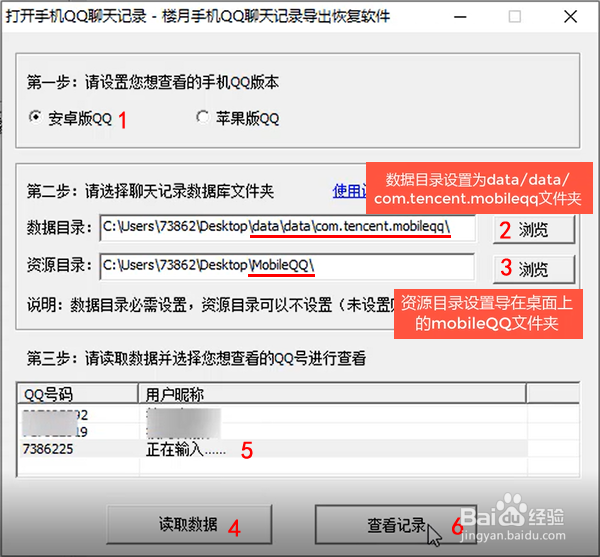This screenshot has width=600, height=557.
Task: Click the 资源目录 path input field
Action: (x=287, y=266)
